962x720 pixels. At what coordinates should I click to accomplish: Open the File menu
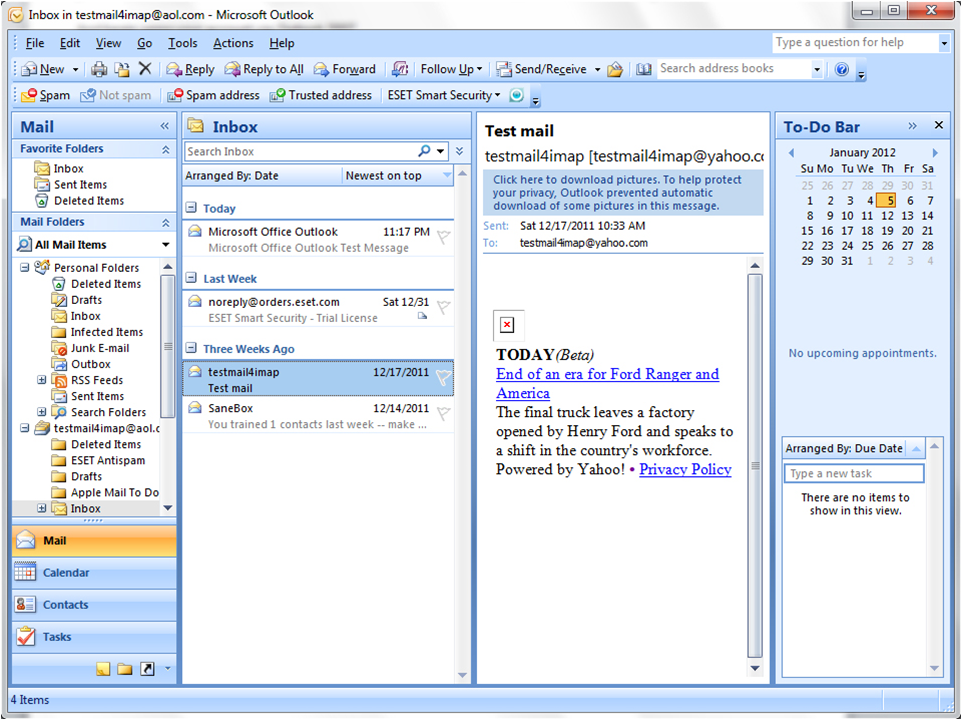[x=35, y=44]
